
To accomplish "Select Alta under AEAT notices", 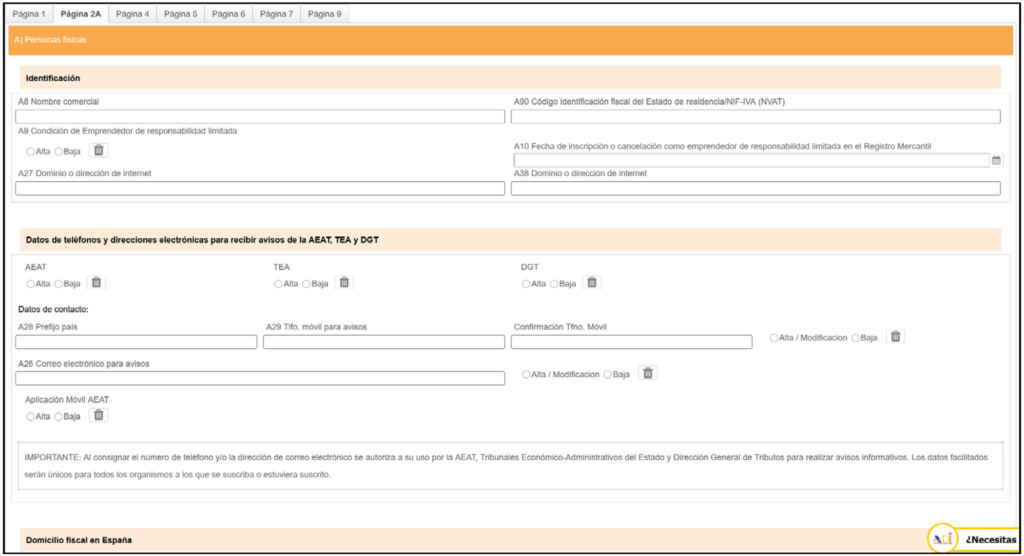I will coord(31,284).
